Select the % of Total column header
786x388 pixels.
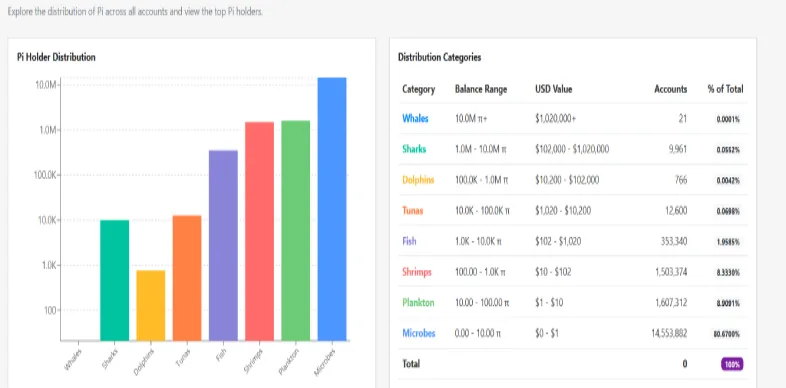tap(725, 89)
